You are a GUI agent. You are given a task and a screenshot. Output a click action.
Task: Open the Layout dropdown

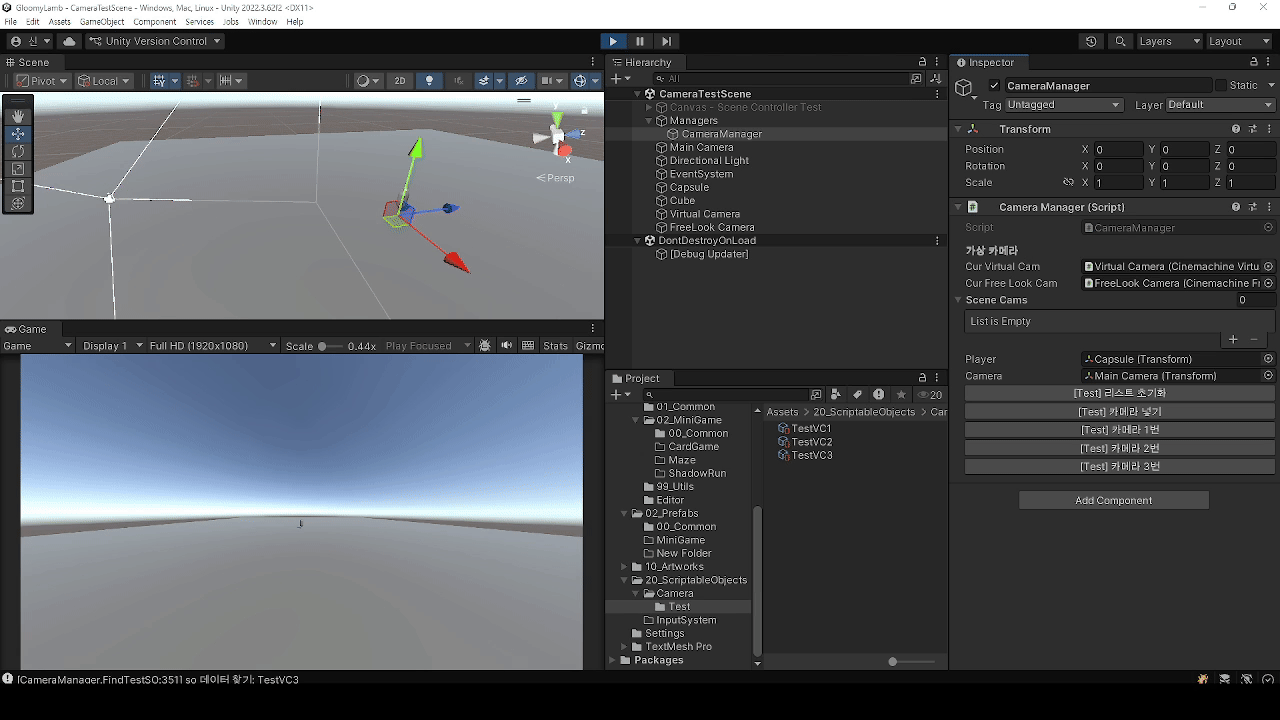click(1239, 41)
